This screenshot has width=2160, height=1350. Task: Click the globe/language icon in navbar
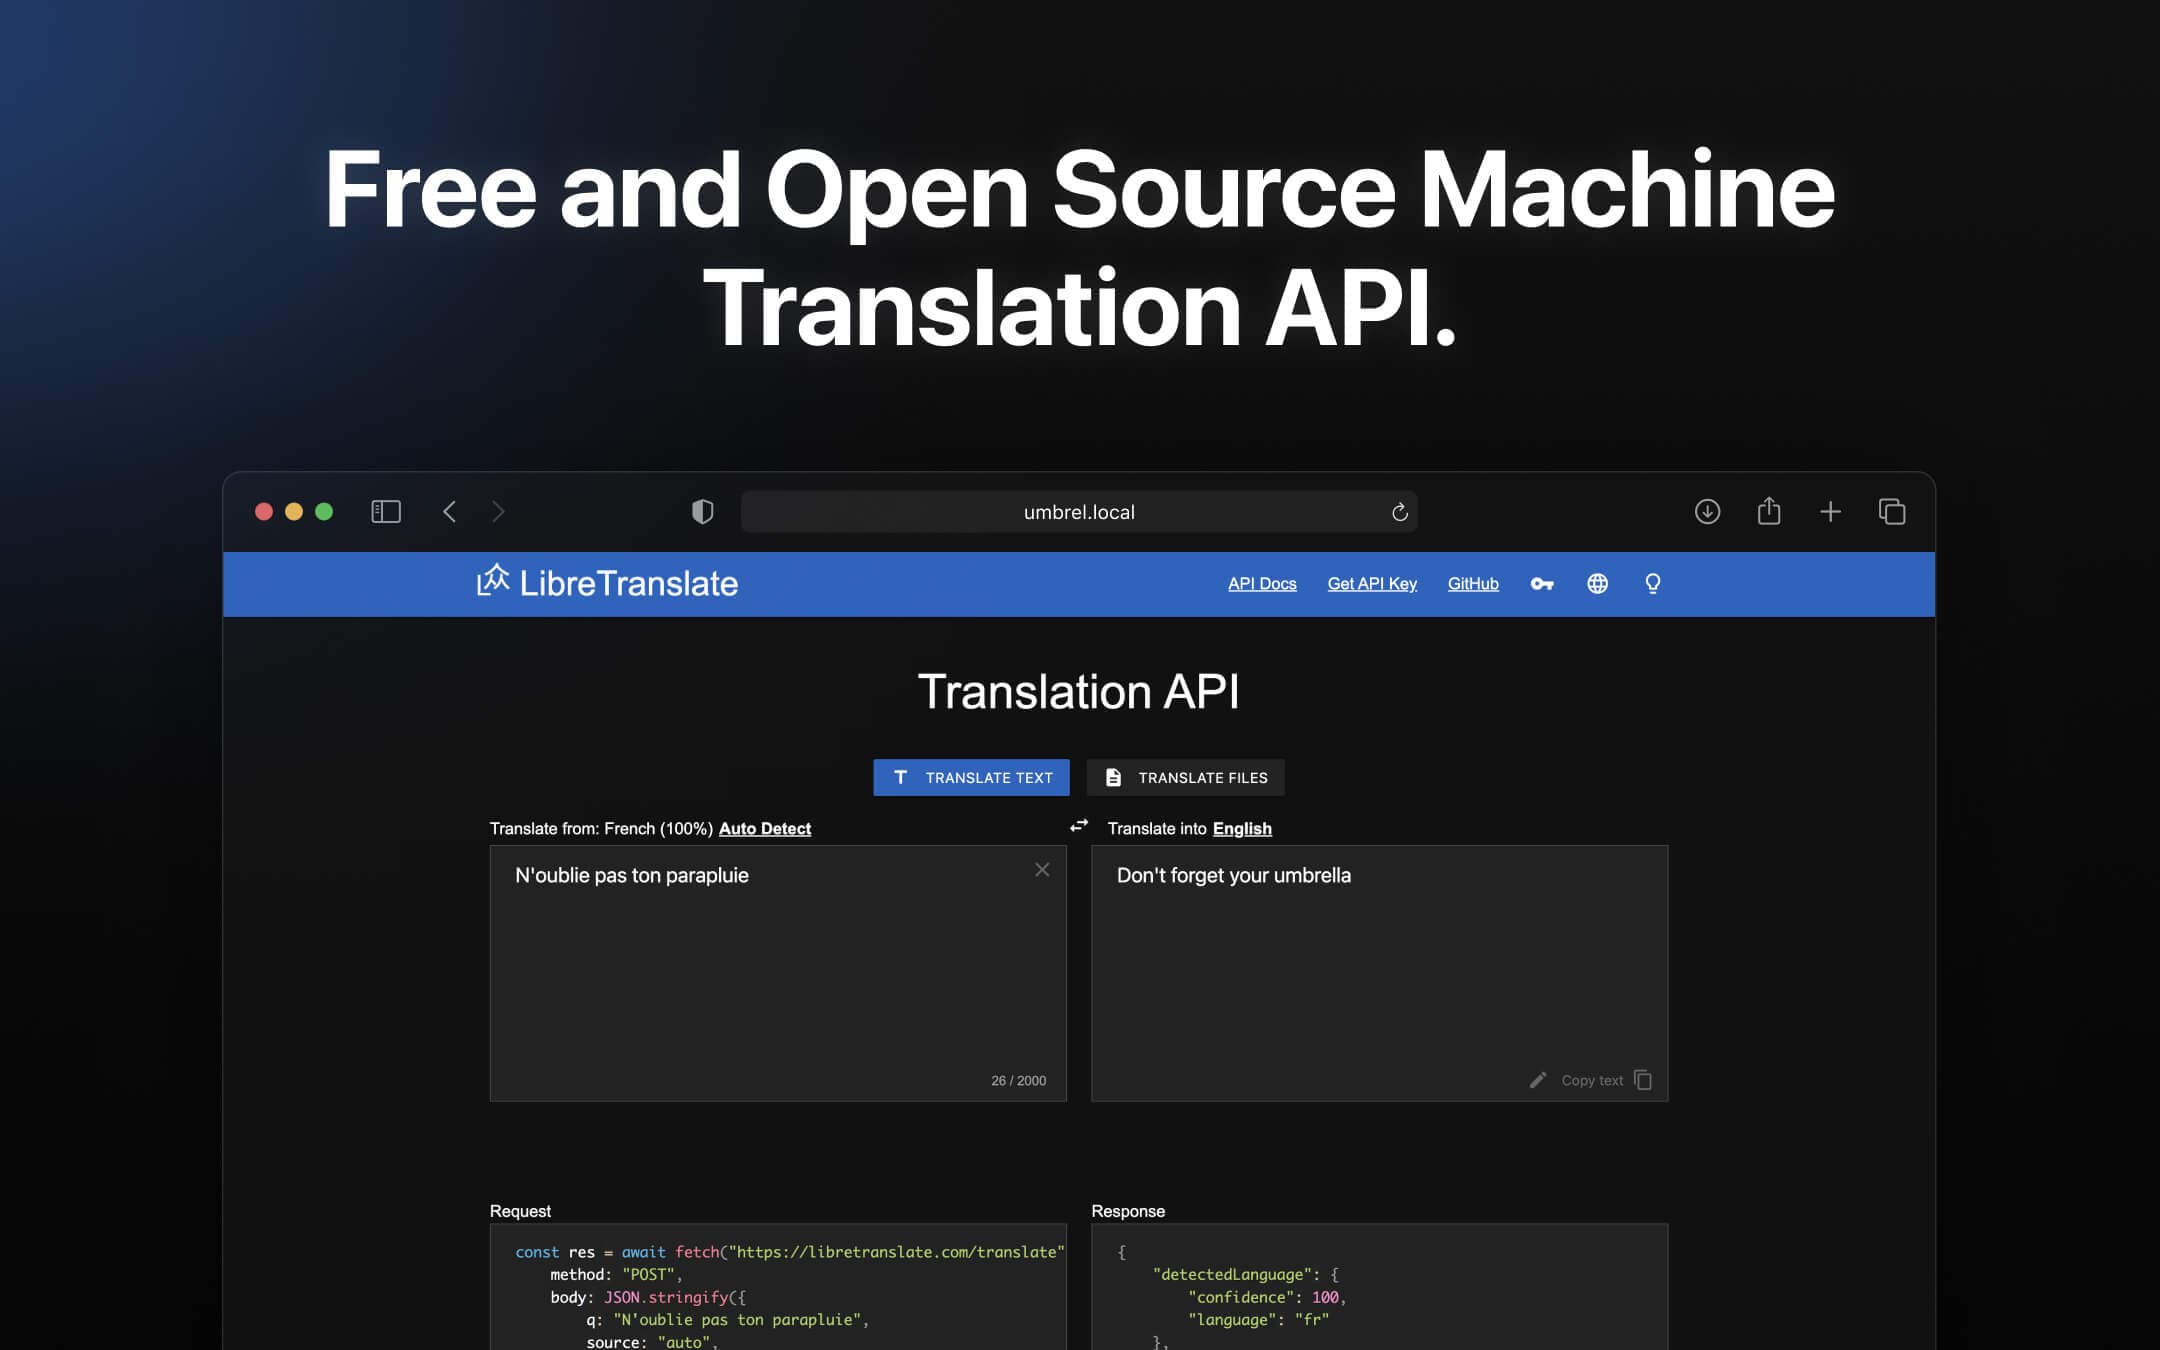coord(1597,583)
